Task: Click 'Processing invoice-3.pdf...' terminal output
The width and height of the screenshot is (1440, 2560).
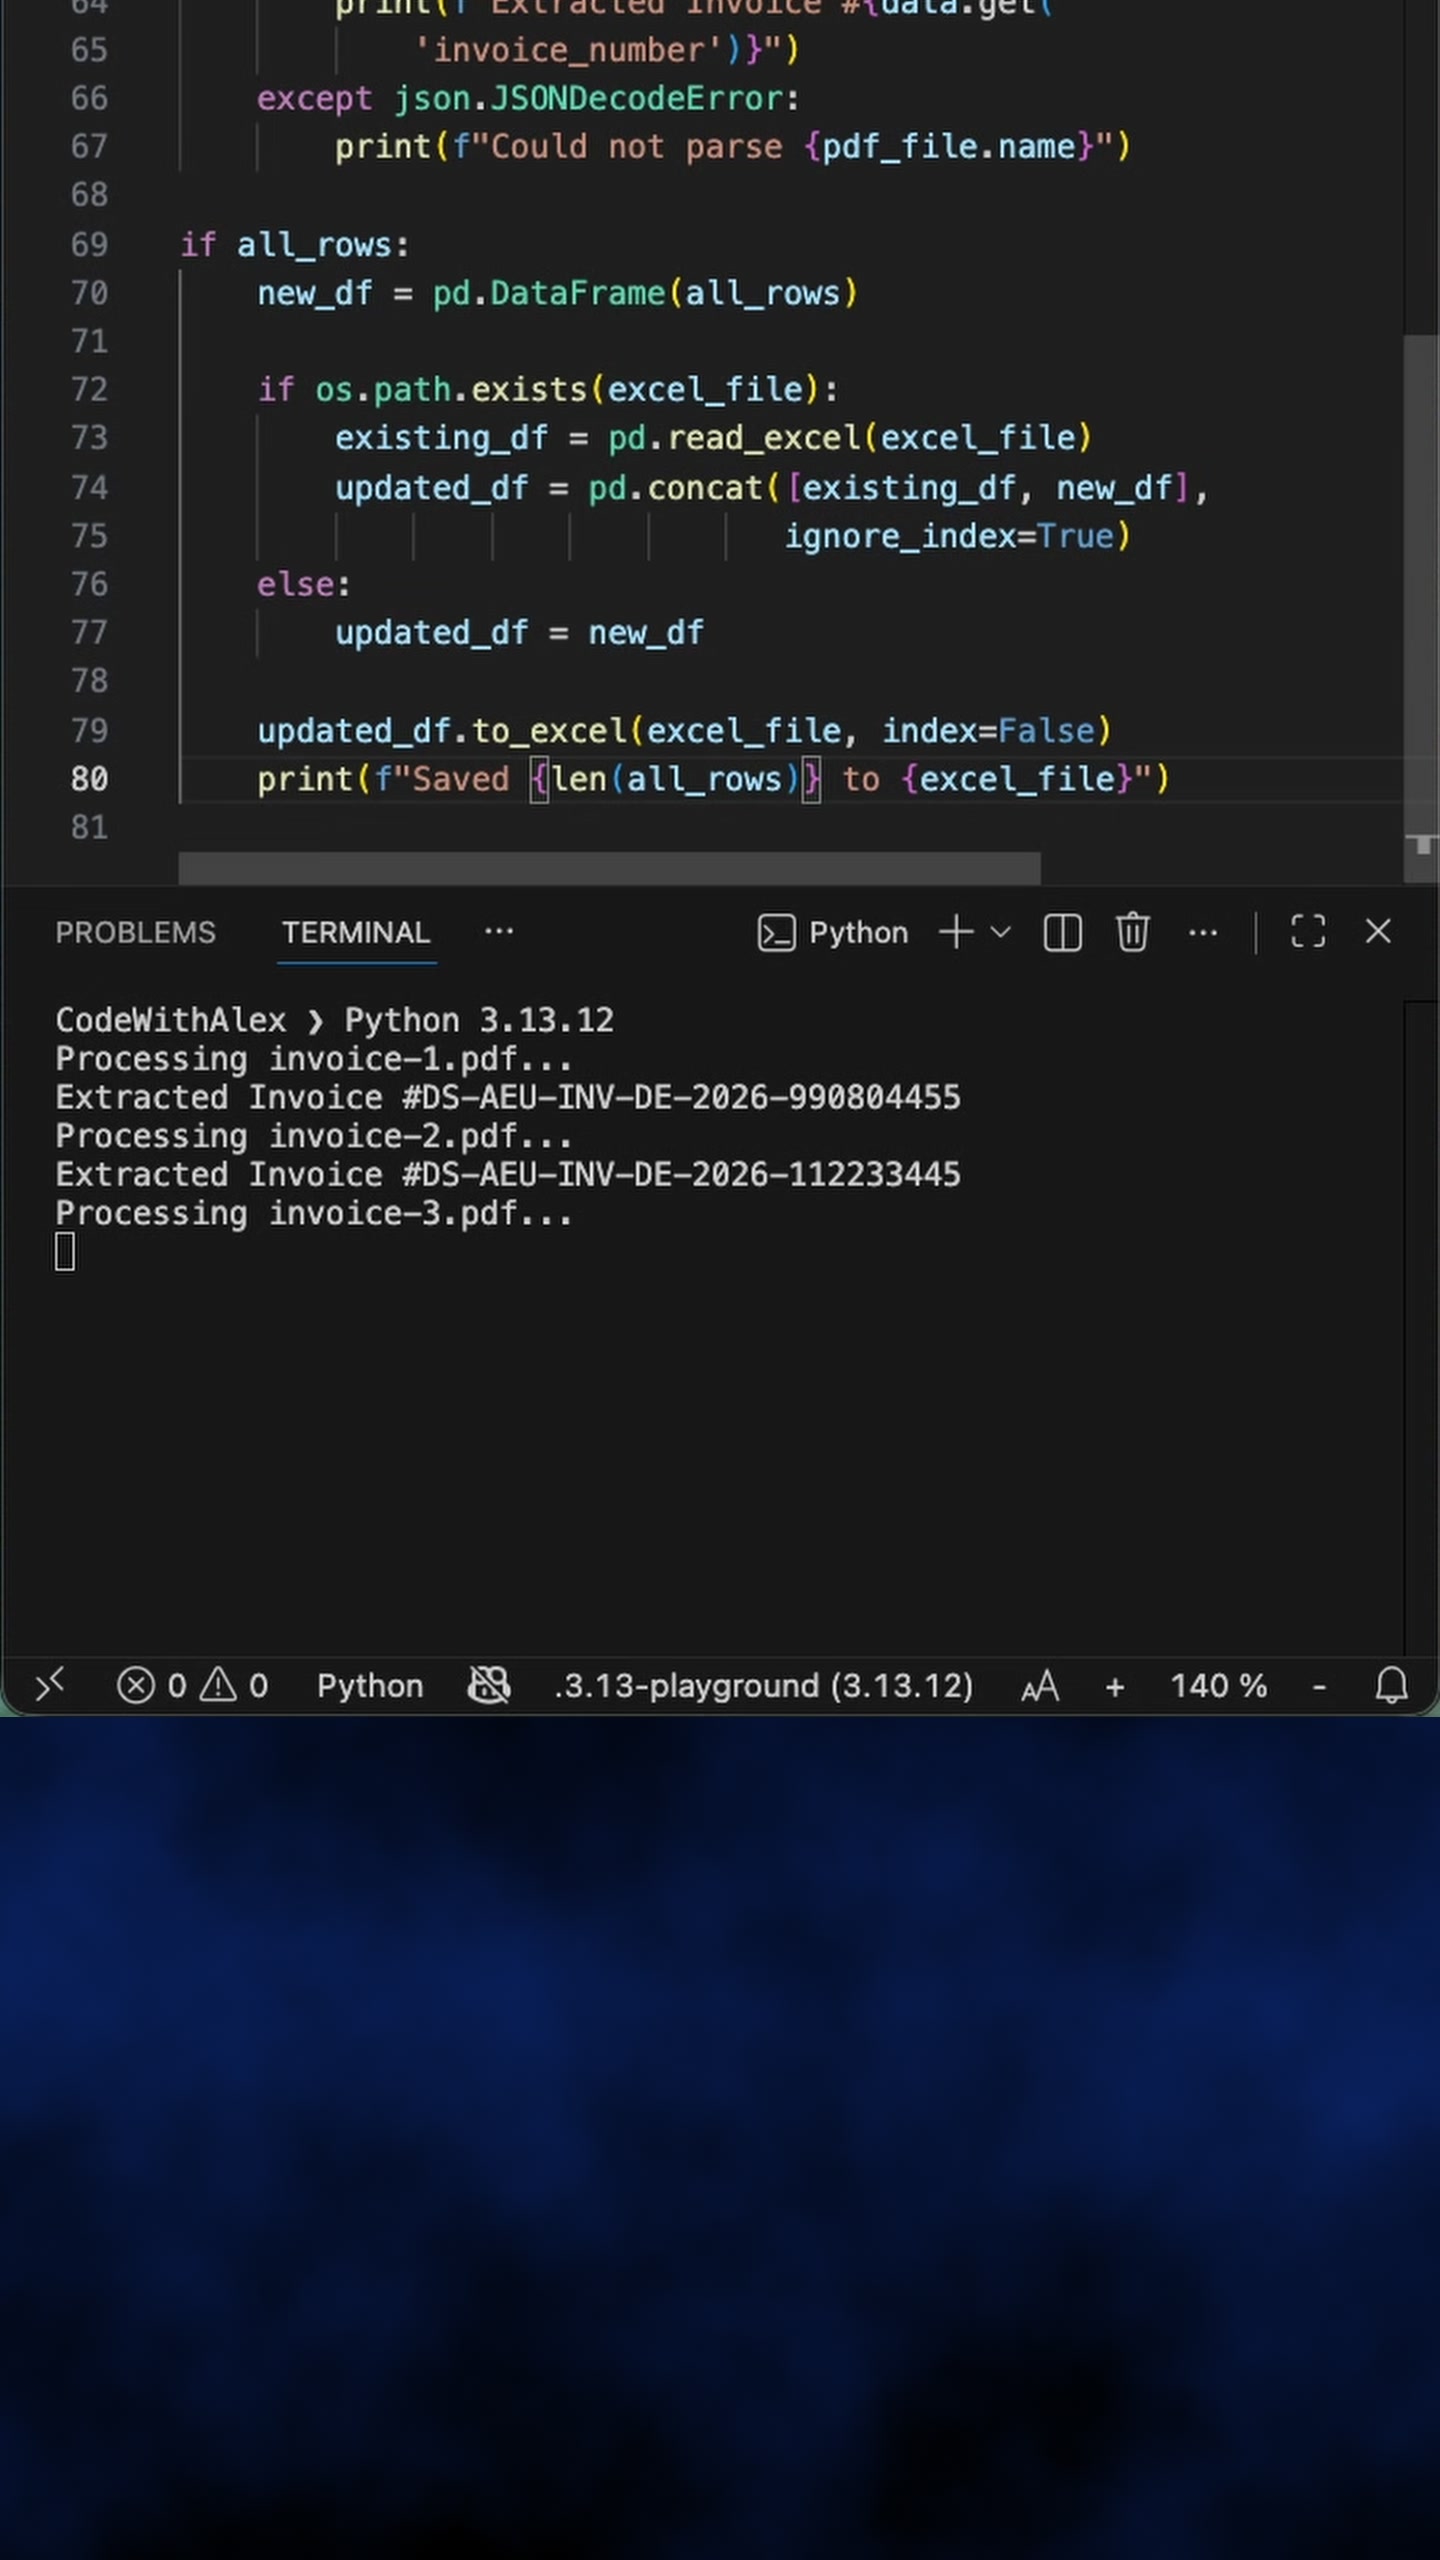Action: 313,1213
